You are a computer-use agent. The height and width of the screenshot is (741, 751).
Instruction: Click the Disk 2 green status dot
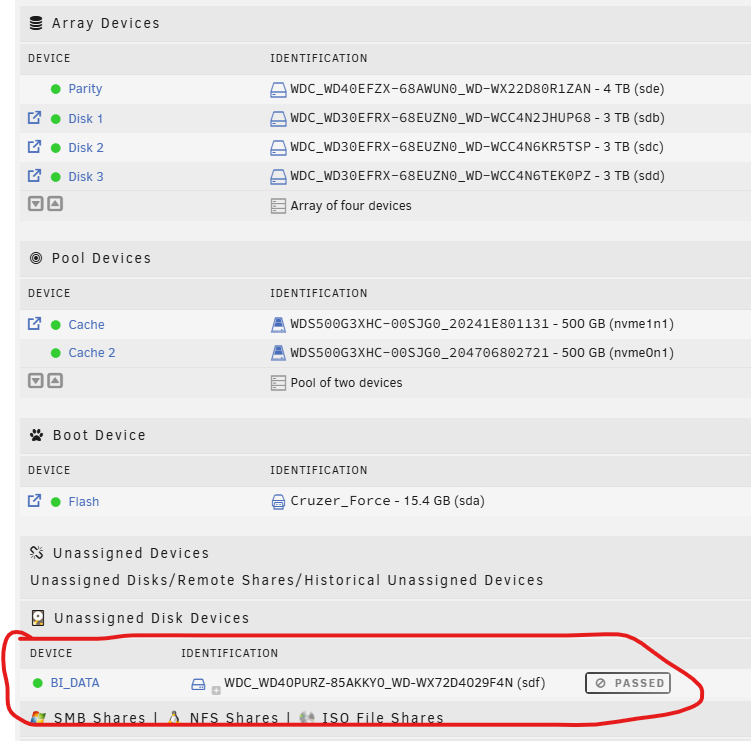click(56, 148)
